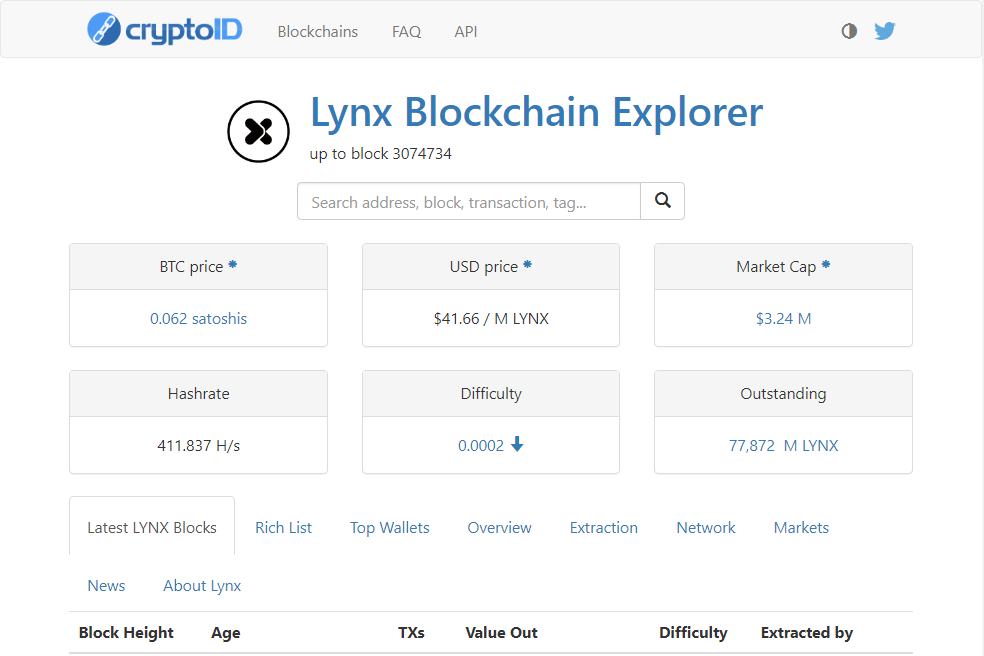Viewport: 984px width, 656px height.
Task: Click the Lynx coin logo
Action: (259, 131)
